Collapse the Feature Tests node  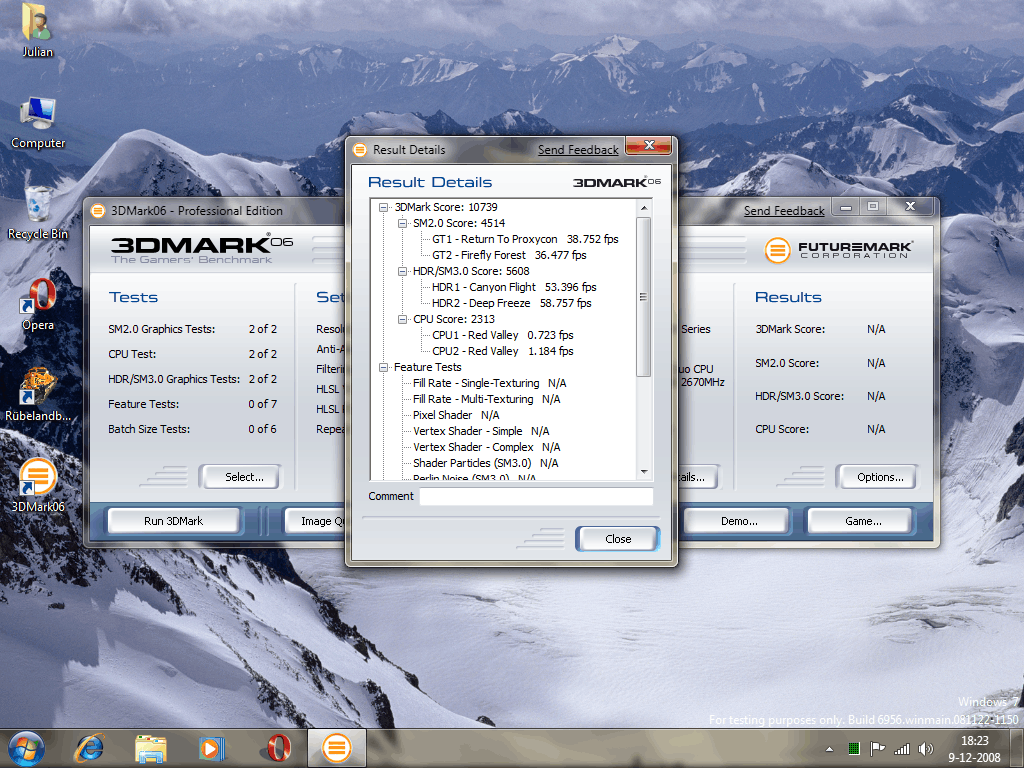point(383,367)
